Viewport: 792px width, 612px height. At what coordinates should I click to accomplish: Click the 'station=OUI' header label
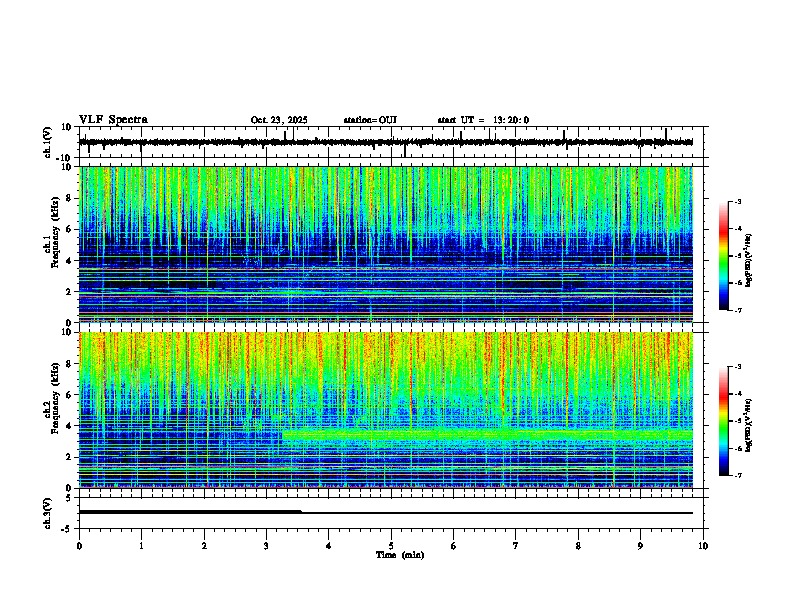point(370,120)
